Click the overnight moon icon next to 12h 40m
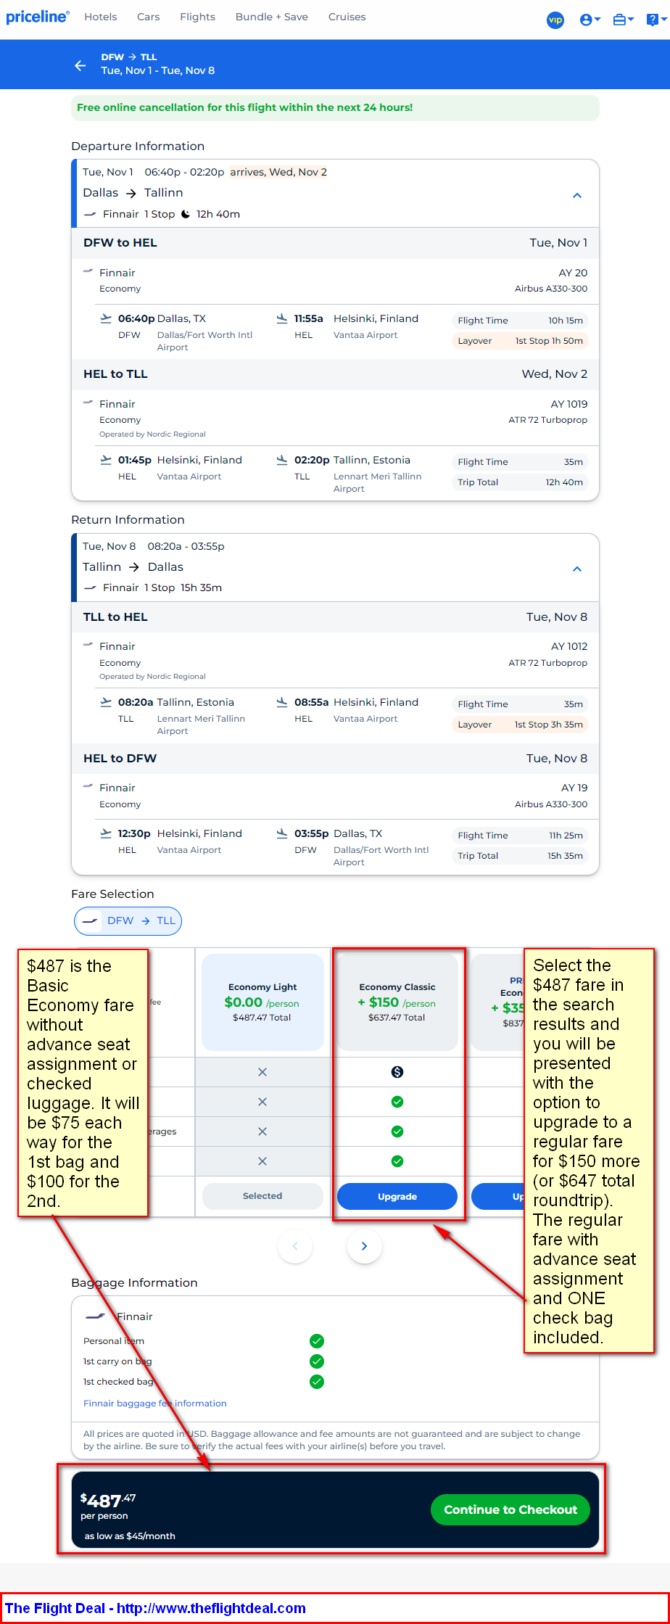This screenshot has height=1624, width=670. pyautogui.click(x=185, y=213)
